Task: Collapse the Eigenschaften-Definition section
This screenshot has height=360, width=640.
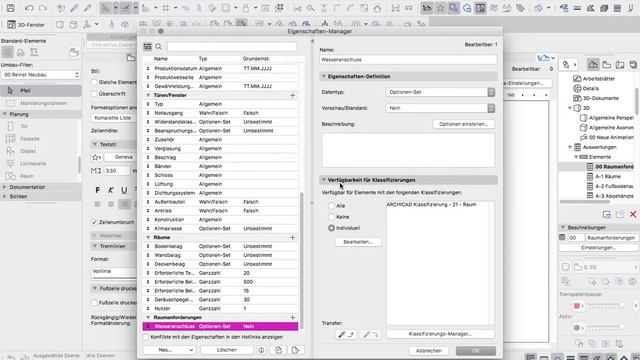Action: pyautogui.click(x=323, y=76)
